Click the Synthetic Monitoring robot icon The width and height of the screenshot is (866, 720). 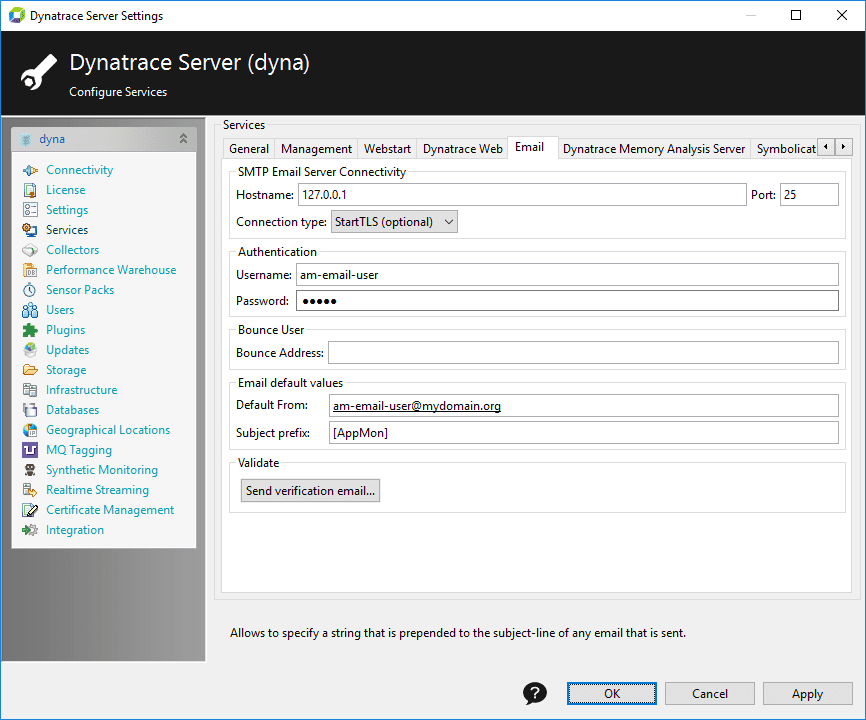(x=30, y=470)
